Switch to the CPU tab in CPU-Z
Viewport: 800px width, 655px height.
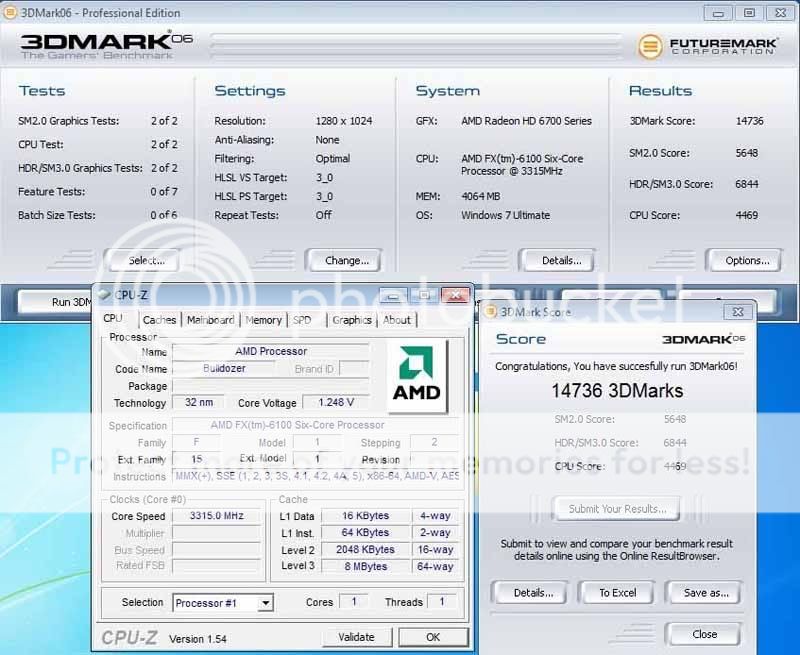tap(113, 318)
